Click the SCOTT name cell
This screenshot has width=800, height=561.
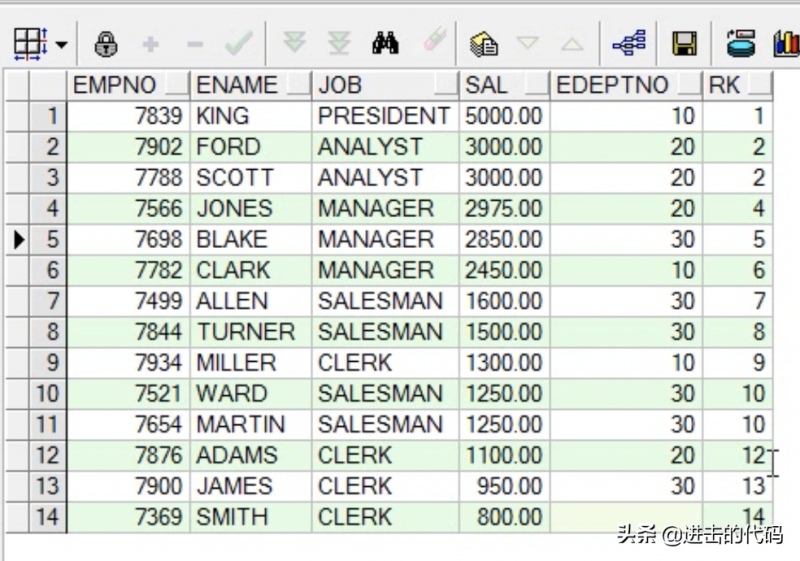251,177
